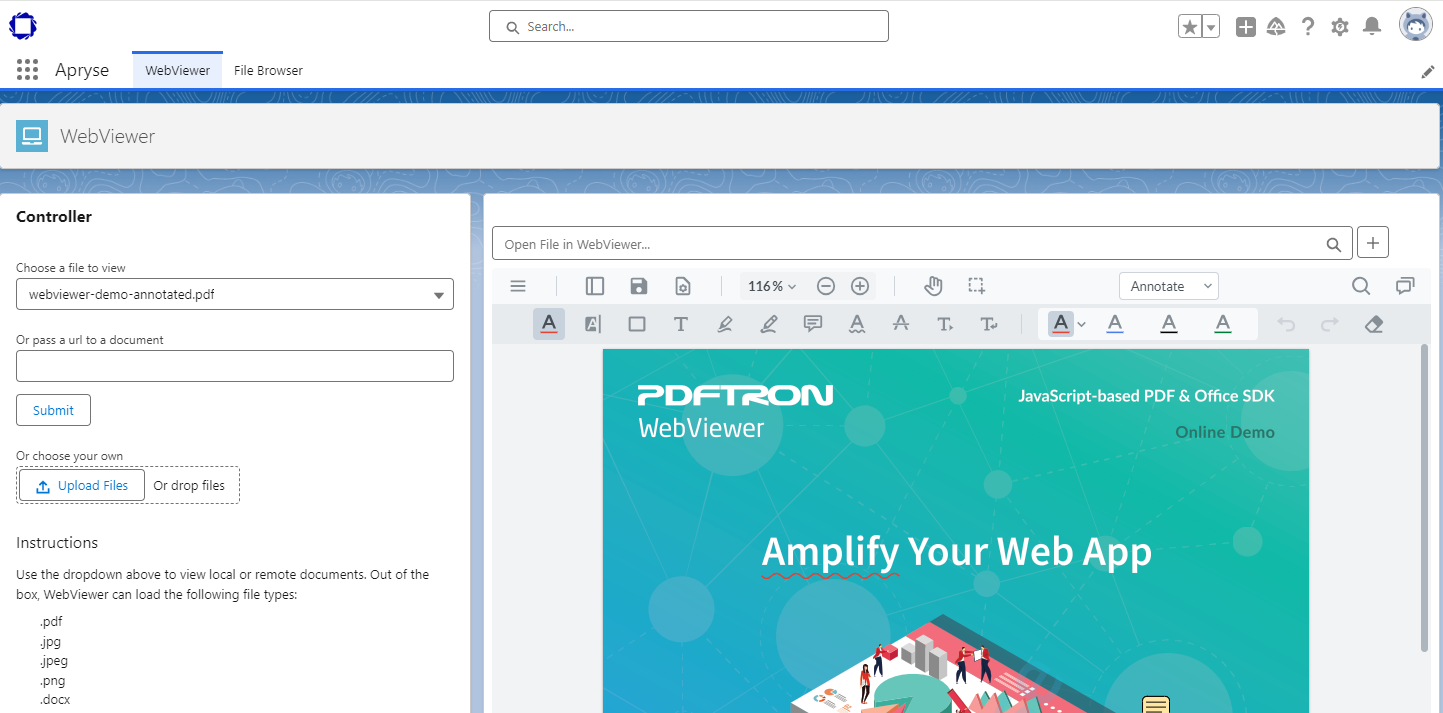Viewport: 1443px width, 713px height.
Task: Open the Annotate mode dropdown
Action: coord(1168,286)
